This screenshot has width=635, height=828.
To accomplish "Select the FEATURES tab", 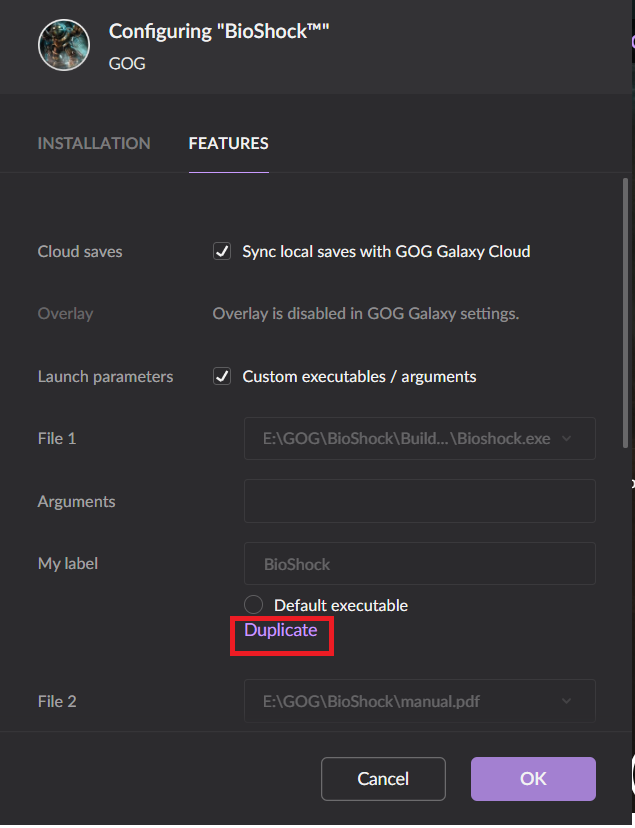I will coord(229,143).
